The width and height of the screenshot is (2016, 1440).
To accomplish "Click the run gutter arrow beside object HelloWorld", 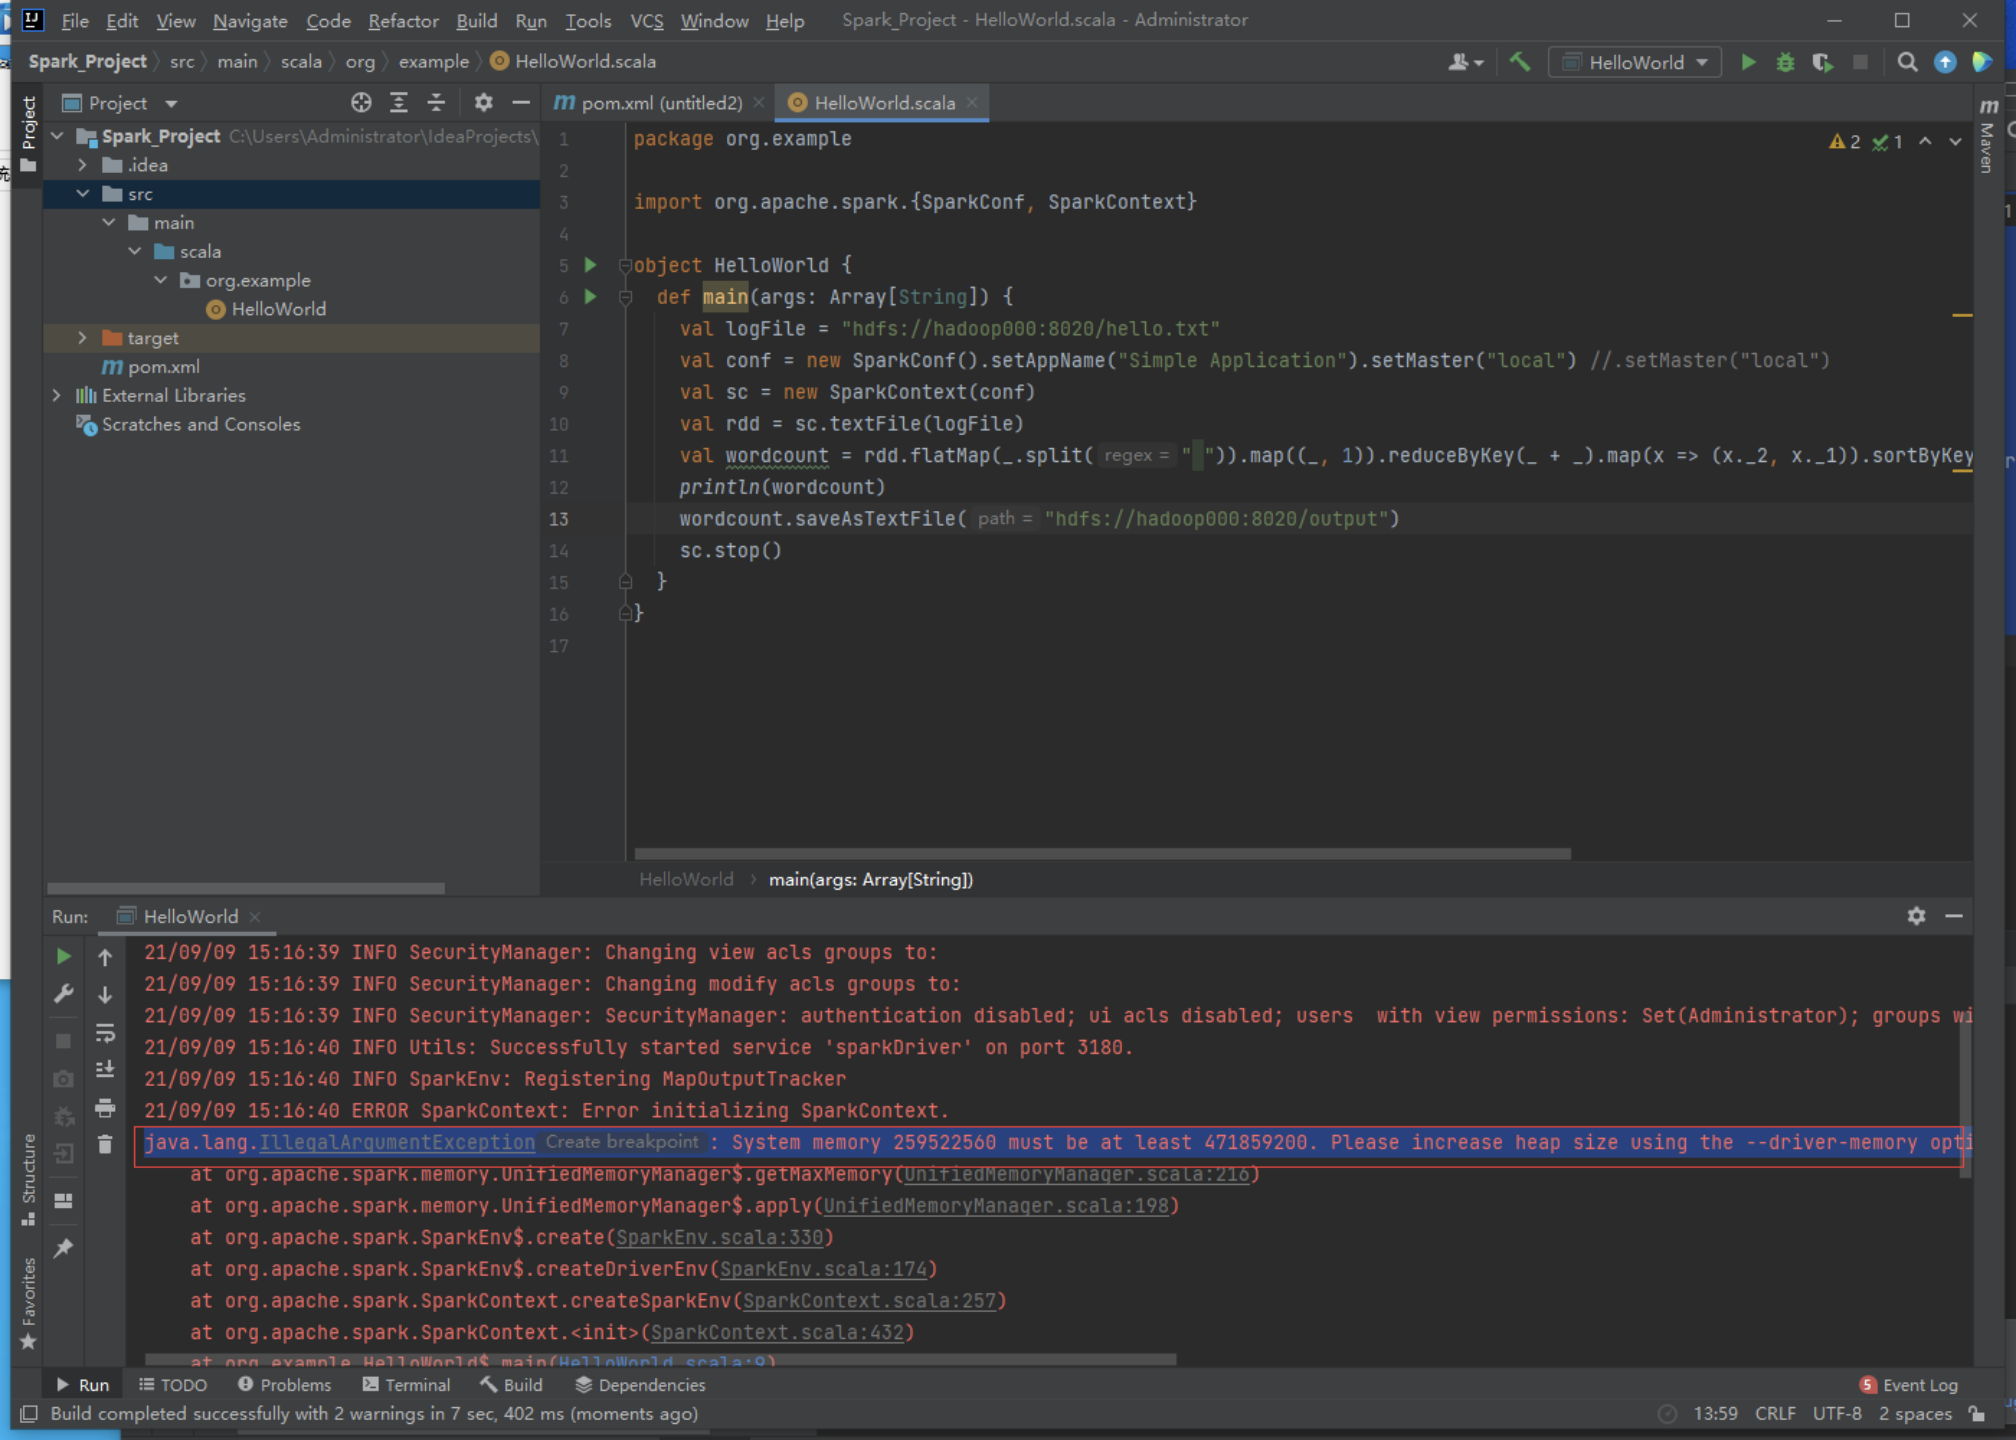I will tap(591, 265).
